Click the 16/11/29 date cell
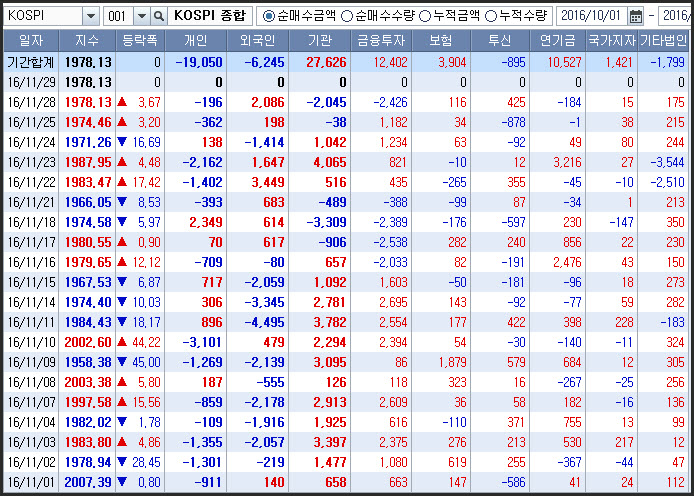 31,82
